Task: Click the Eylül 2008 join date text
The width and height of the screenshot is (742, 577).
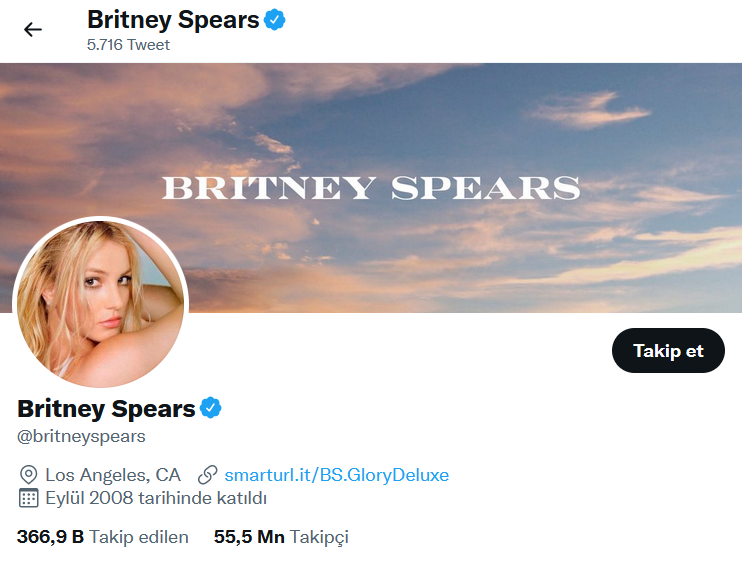Action: [156, 498]
